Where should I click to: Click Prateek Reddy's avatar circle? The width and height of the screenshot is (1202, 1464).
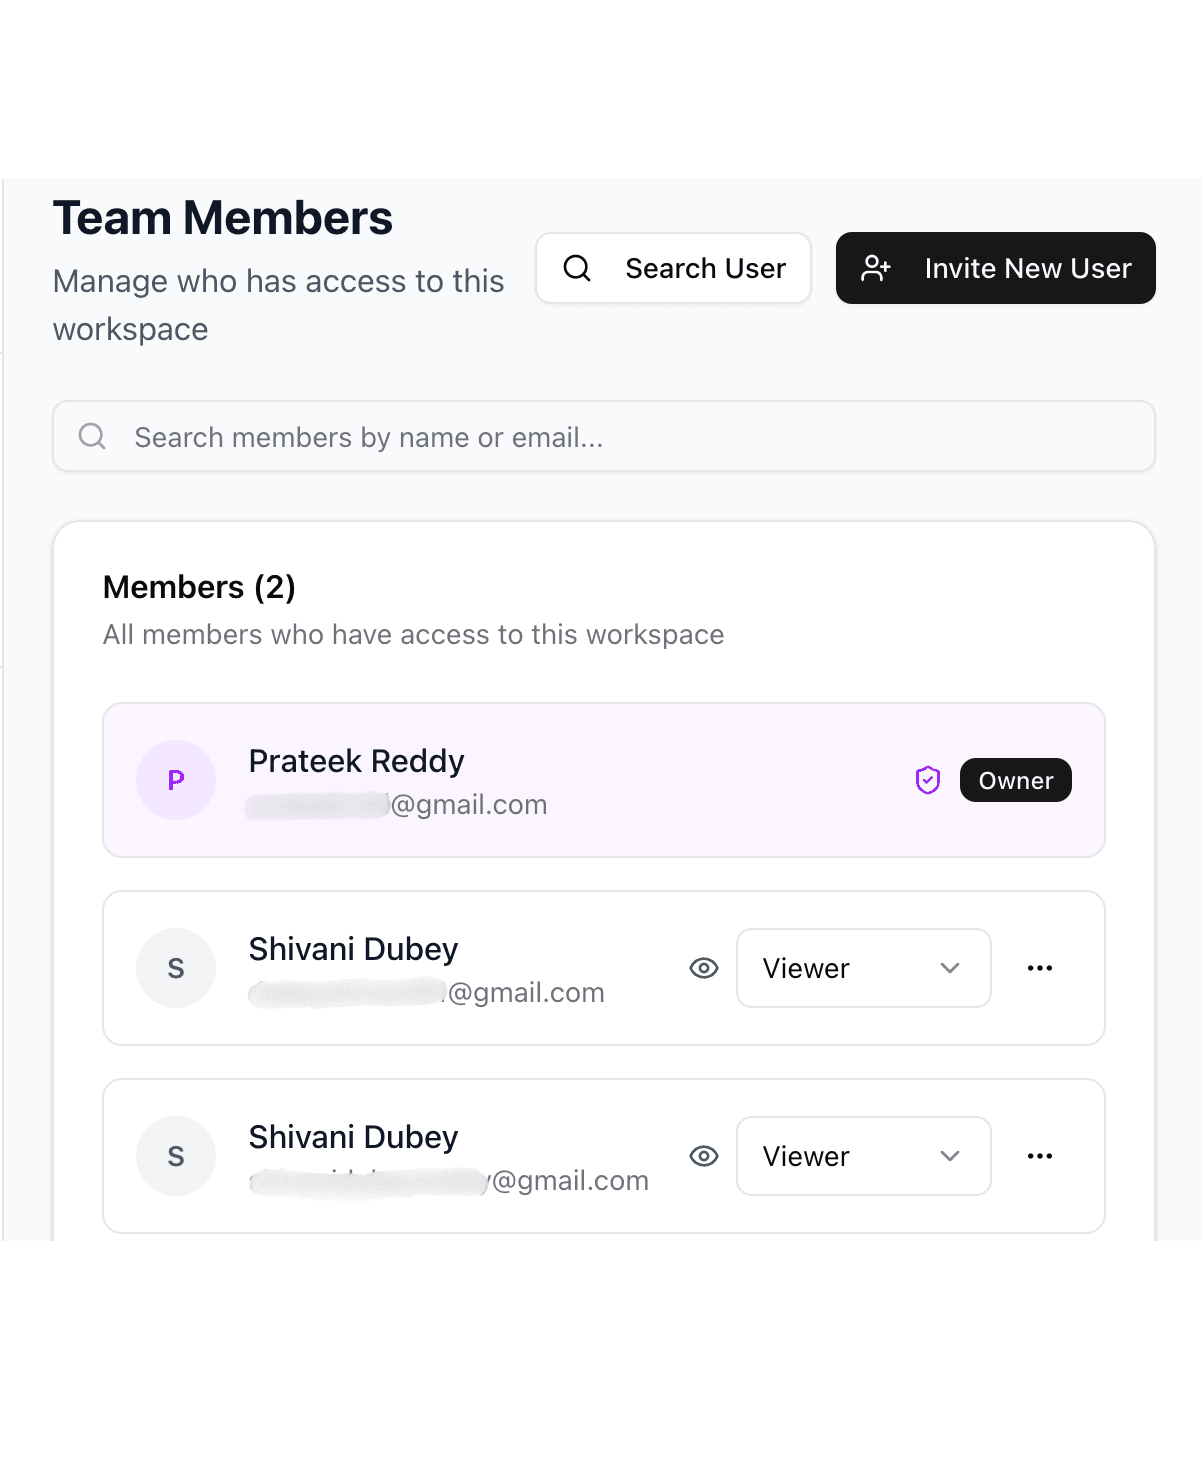click(x=176, y=780)
